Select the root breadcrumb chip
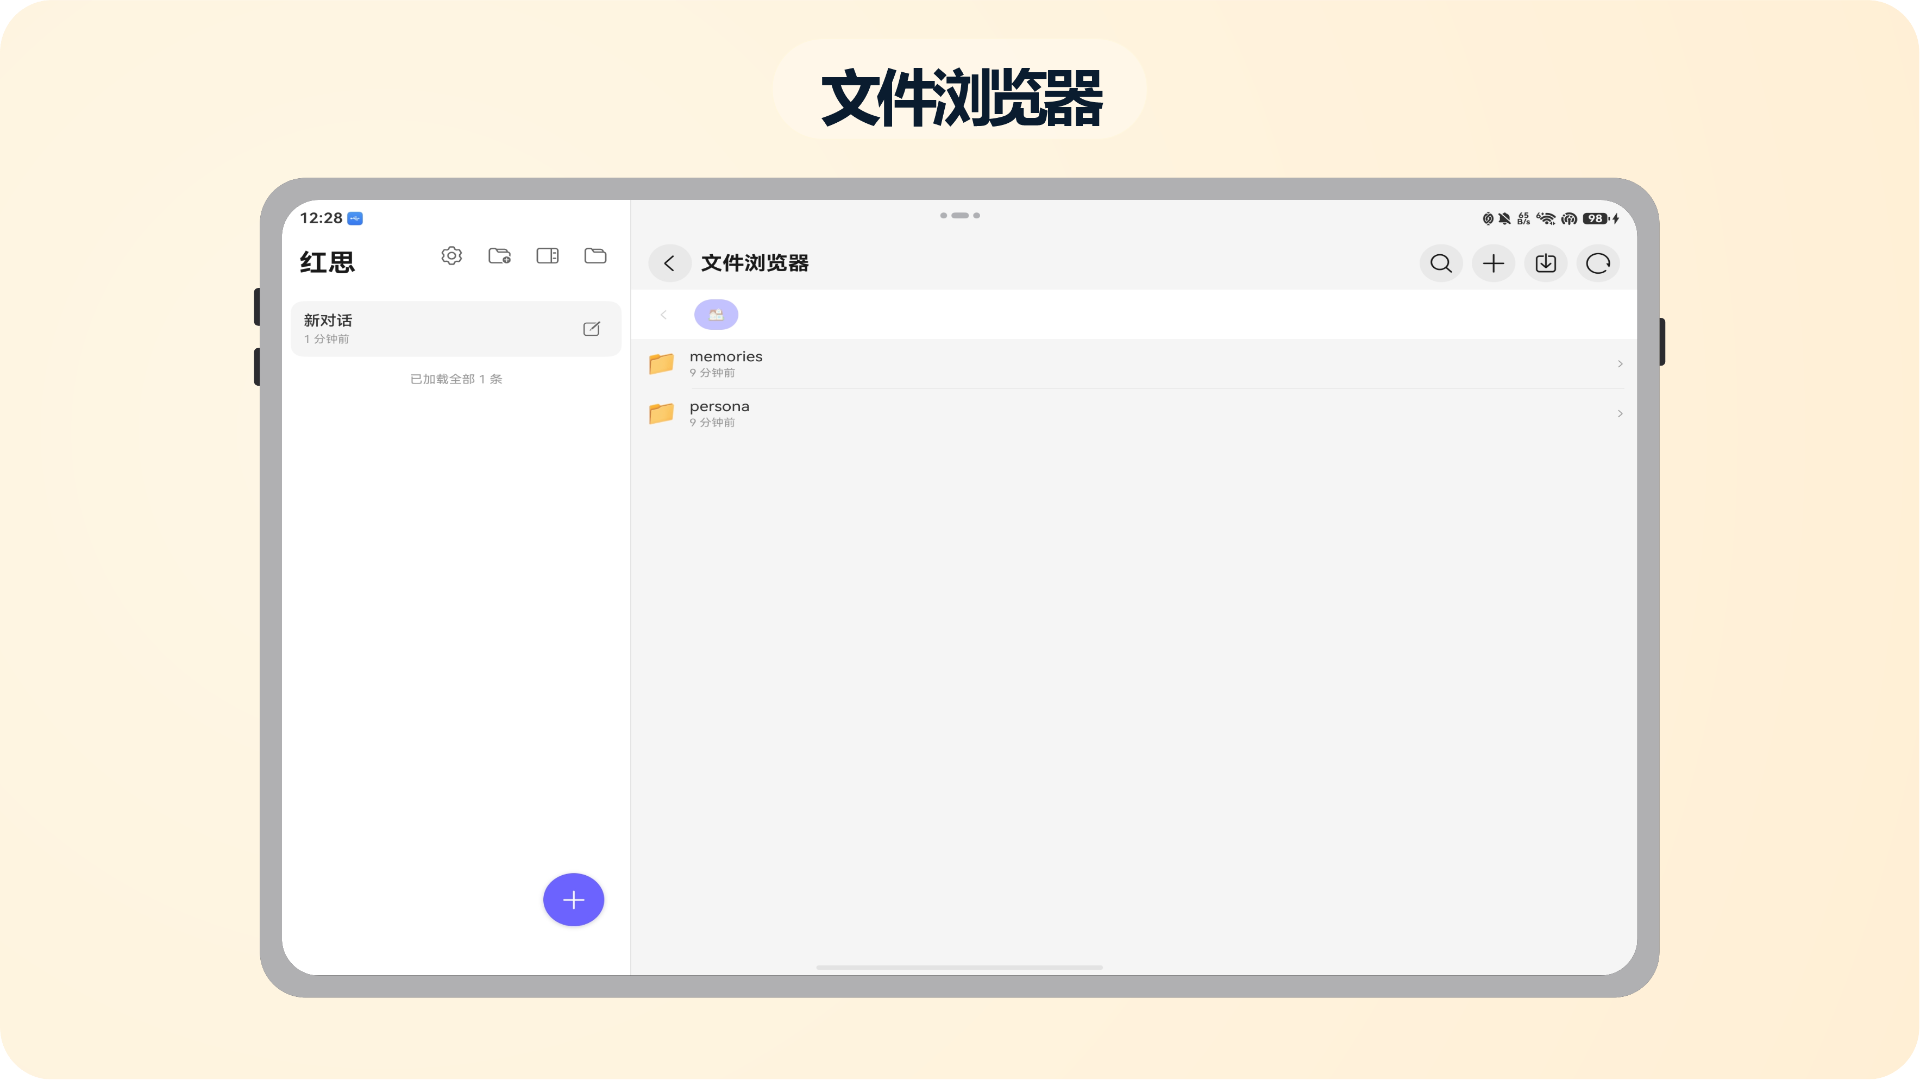Screen dimensions: 1920x1080 [x=716, y=315]
